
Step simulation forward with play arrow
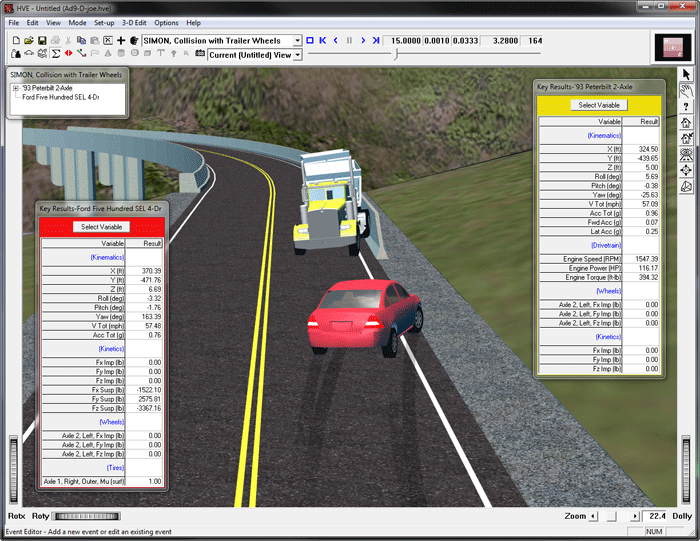(361, 41)
